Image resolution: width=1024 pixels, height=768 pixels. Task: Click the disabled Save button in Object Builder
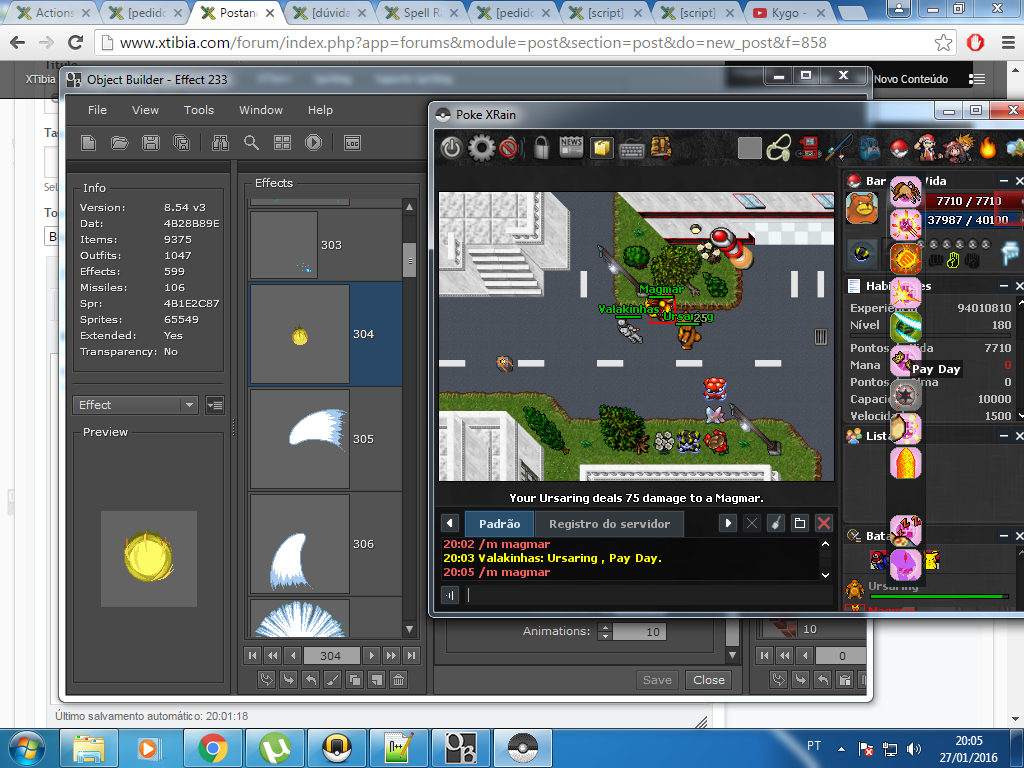click(x=657, y=680)
